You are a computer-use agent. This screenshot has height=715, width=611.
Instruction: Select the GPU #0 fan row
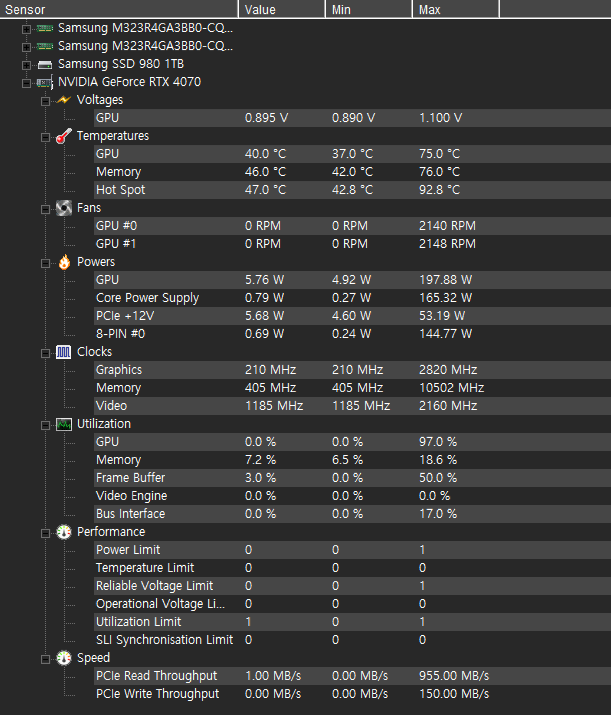coord(352,226)
